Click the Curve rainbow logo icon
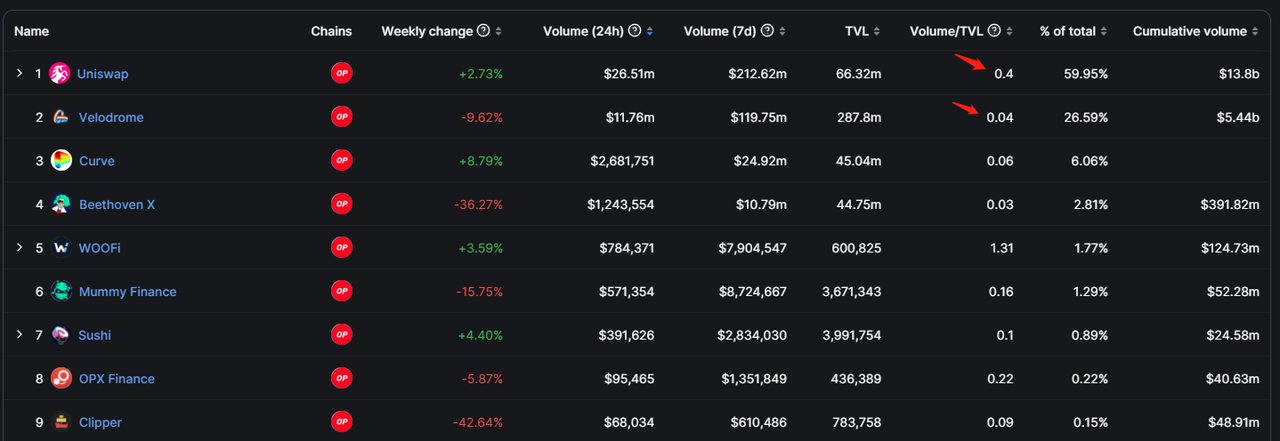The image size is (1280, 441). [61, 160]
